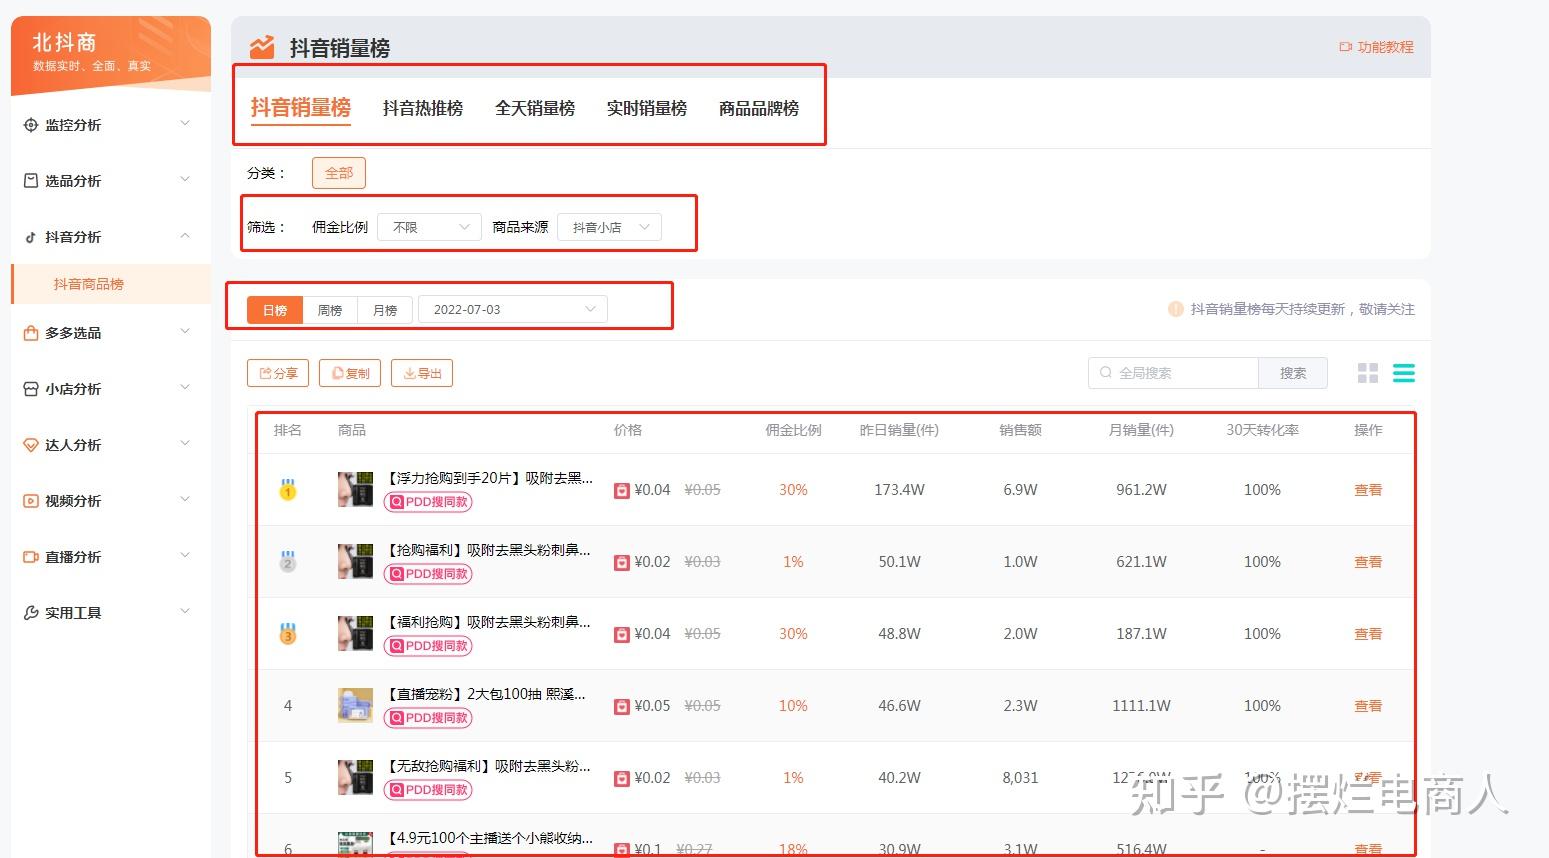
Task: Expand the 直播分析 sidebar menu
Action: [x=184, y=556]
